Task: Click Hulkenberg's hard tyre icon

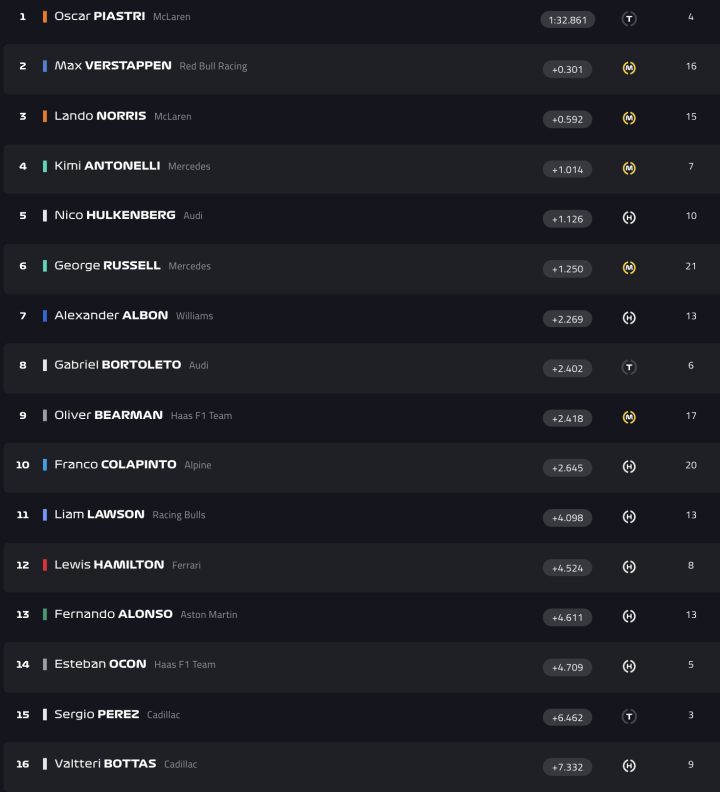Action: (x=629, y=218)
